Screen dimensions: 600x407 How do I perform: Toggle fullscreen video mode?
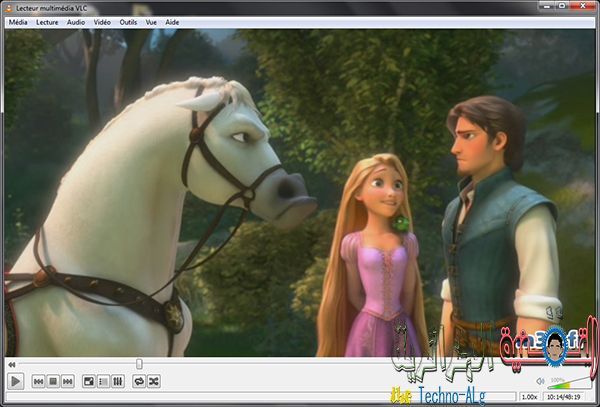[x=89, y=381]
